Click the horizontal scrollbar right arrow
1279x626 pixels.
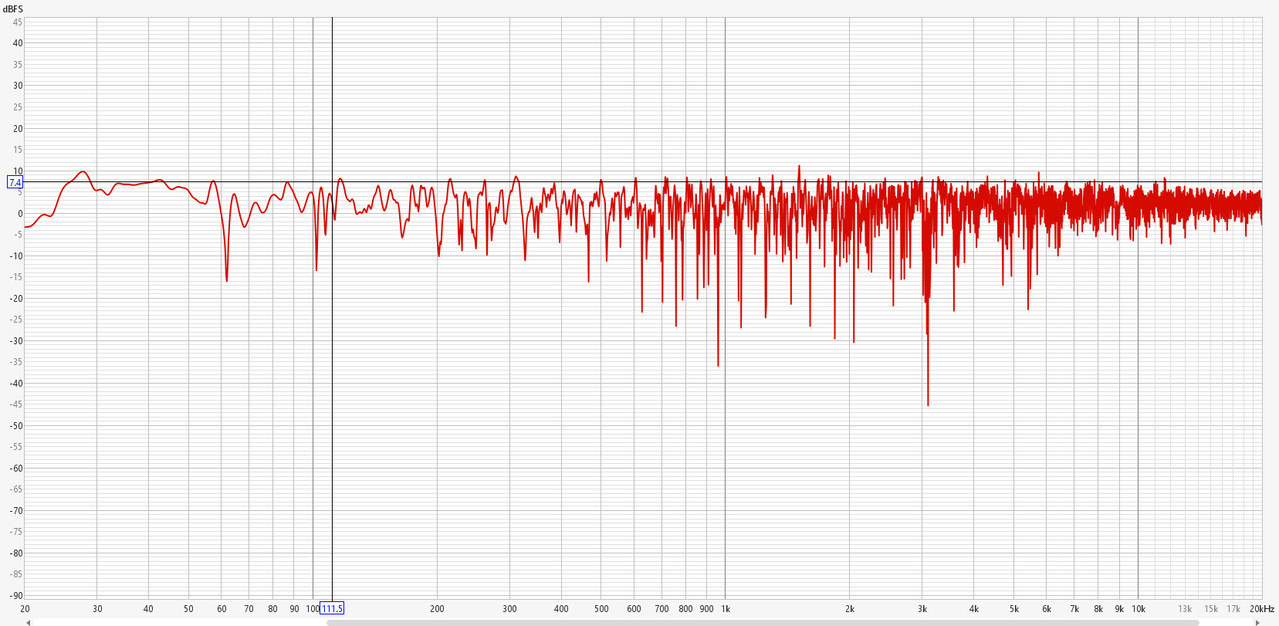1257,622
